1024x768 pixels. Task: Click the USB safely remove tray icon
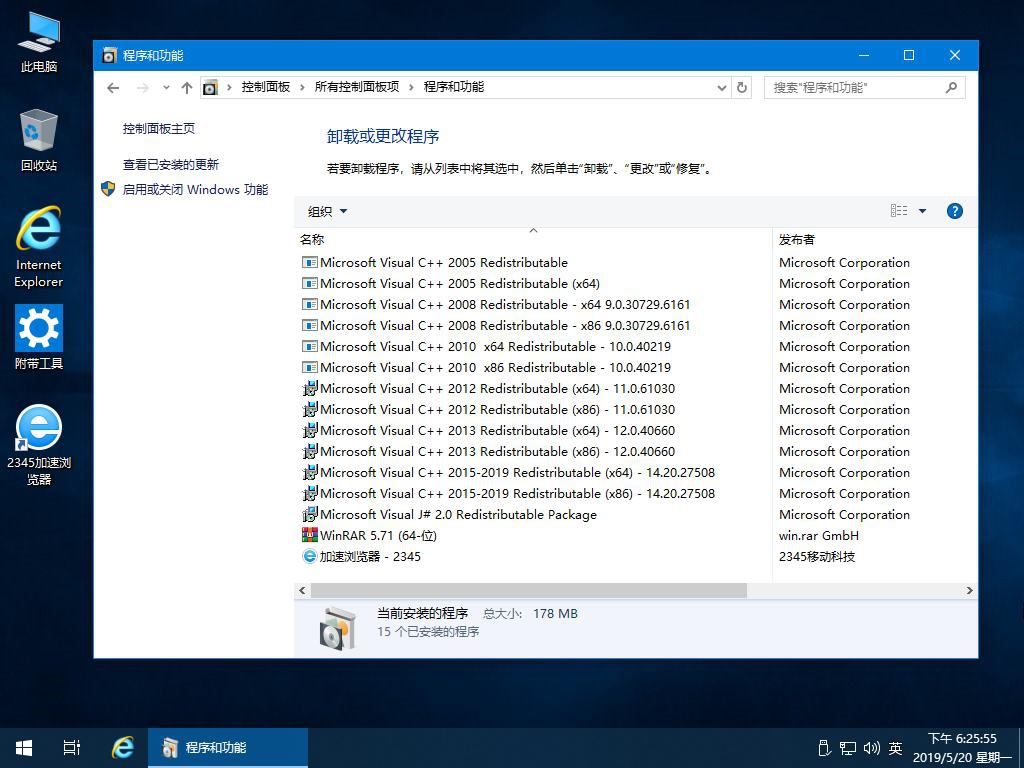coord(824,748)
